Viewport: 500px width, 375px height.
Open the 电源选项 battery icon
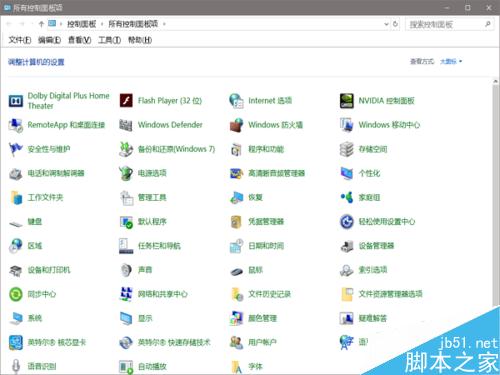[x=126, y=173]
